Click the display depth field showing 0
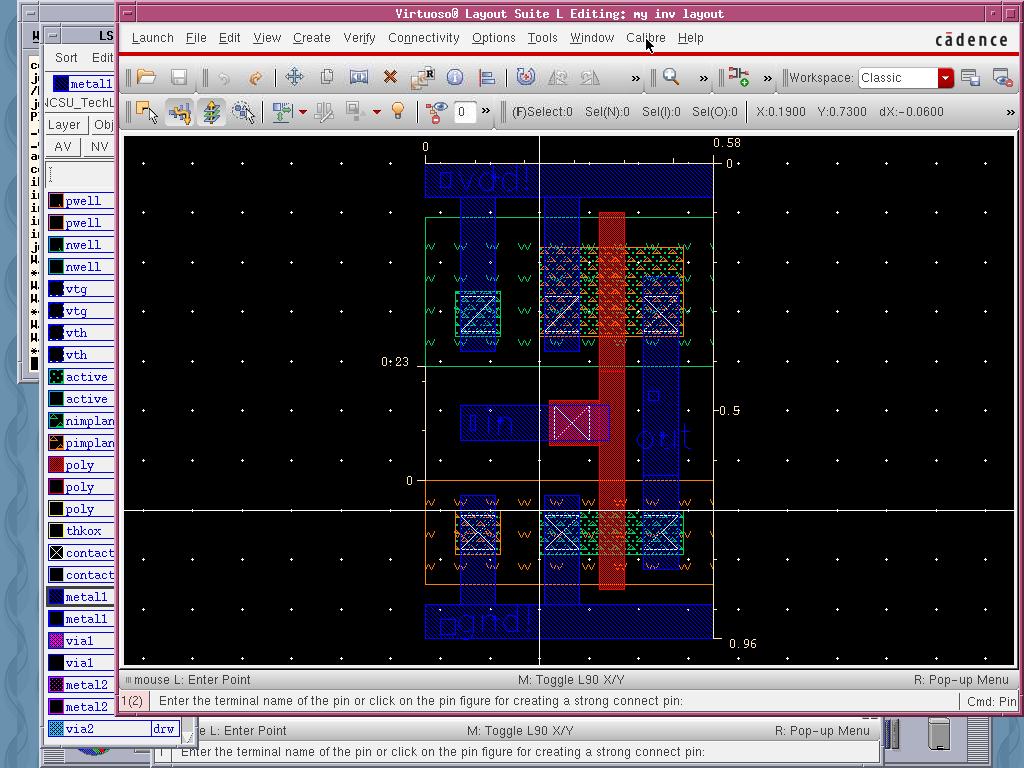The height and width of the screenshot is (768, 1024). tap(464, 112)
